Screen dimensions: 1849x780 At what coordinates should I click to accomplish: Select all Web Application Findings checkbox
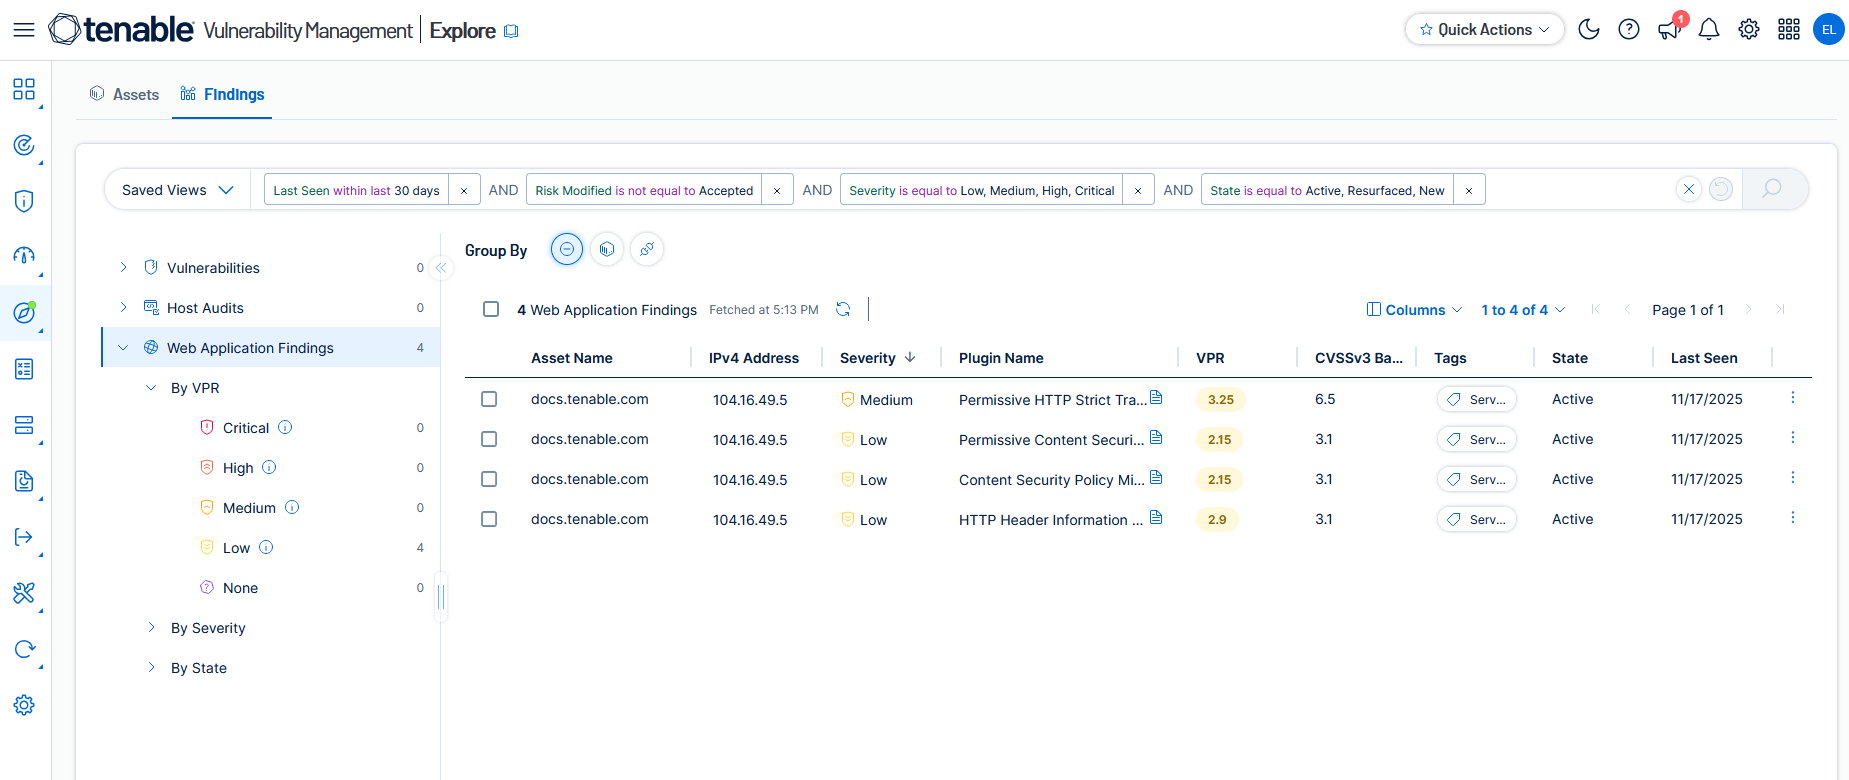pos(491,310)
